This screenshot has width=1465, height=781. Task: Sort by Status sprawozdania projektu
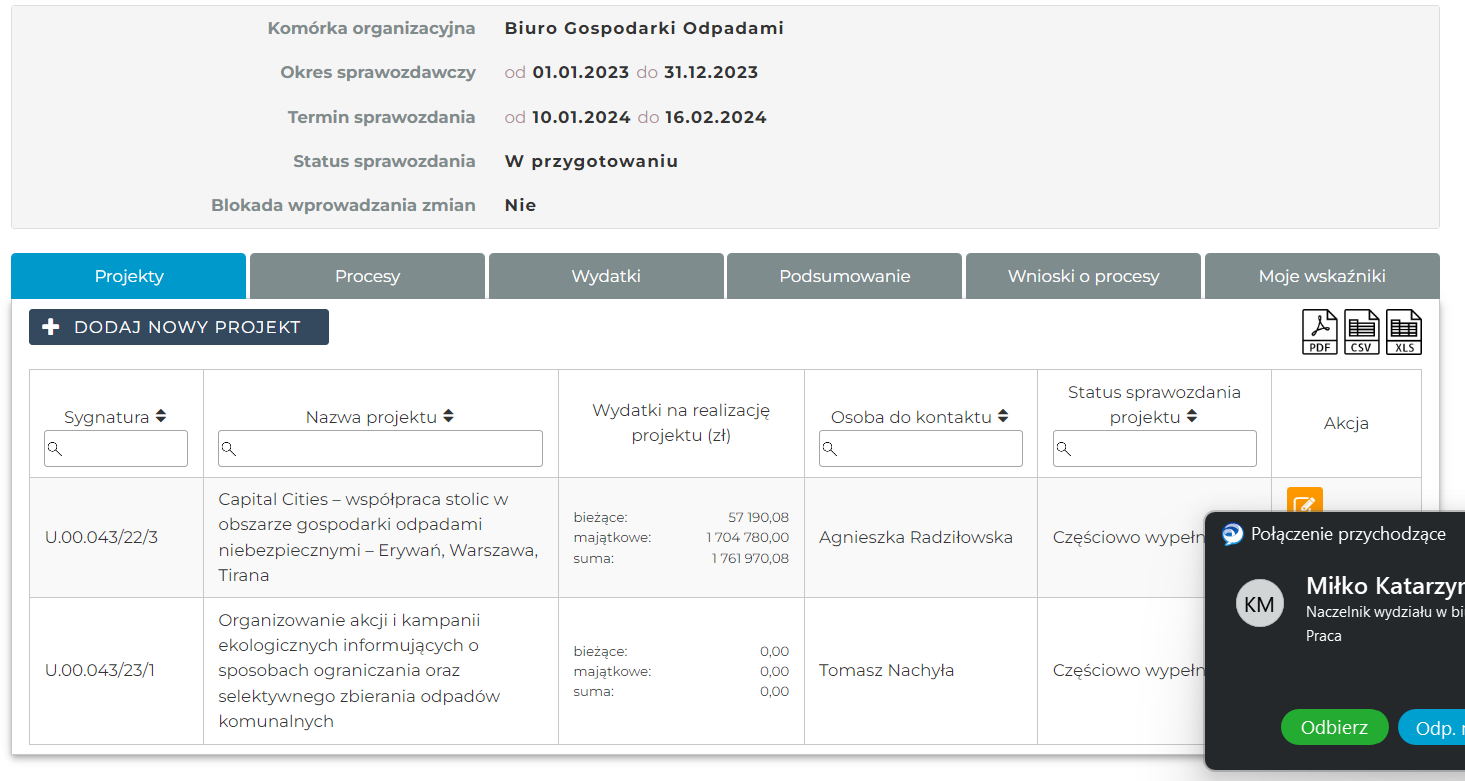click(1192, 417)
